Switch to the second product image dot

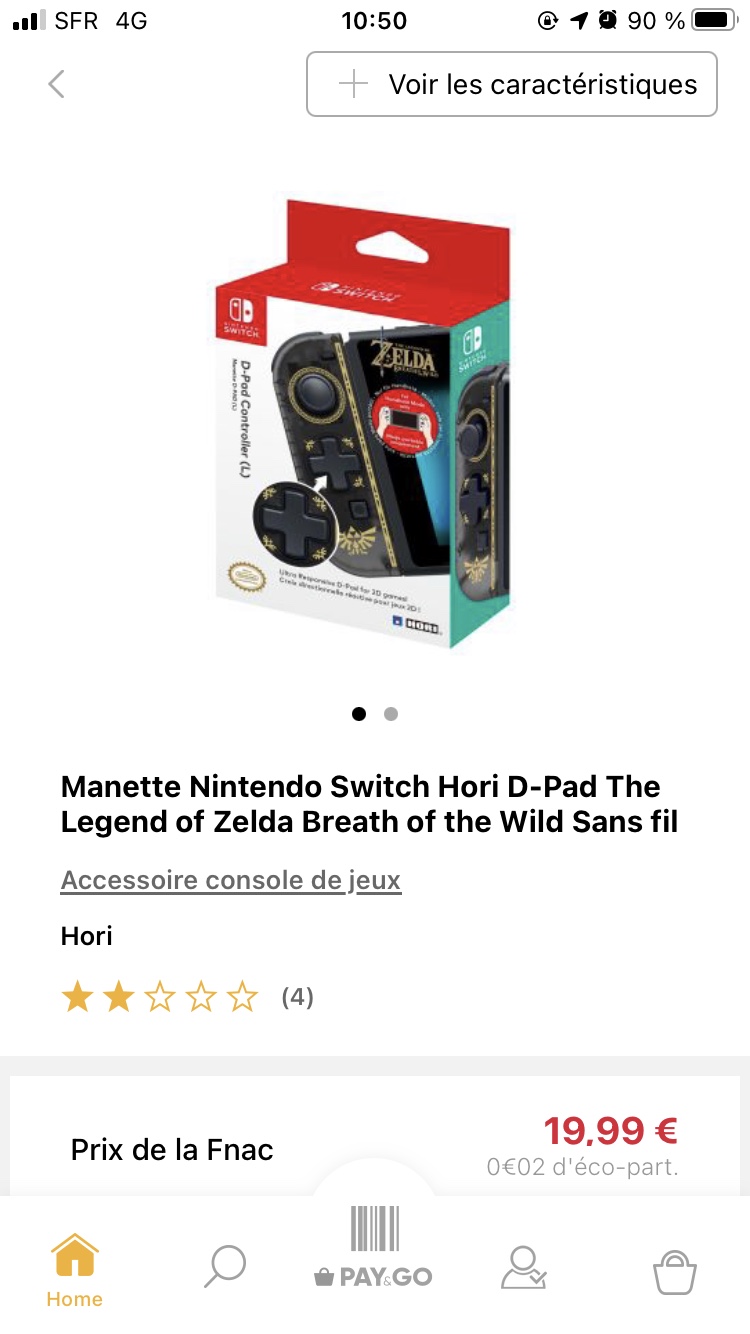[x=391, y=714]
